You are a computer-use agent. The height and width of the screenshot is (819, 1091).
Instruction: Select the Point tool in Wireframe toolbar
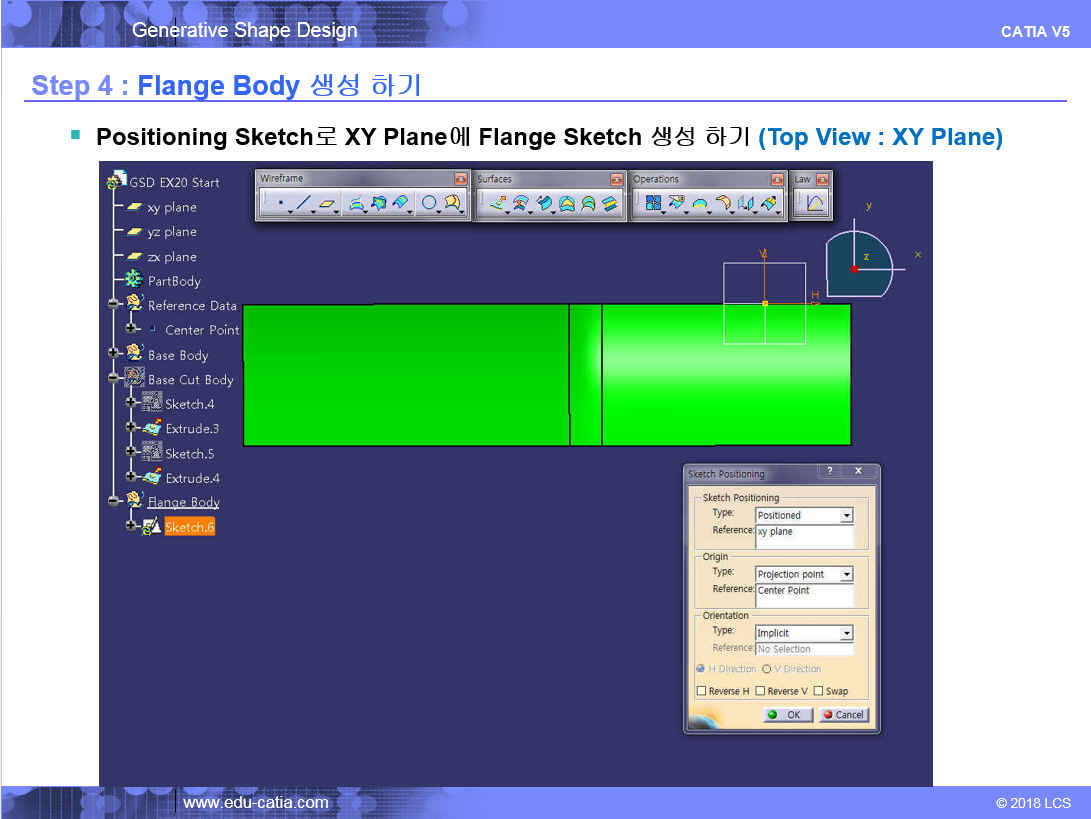(x=281, y=204)
